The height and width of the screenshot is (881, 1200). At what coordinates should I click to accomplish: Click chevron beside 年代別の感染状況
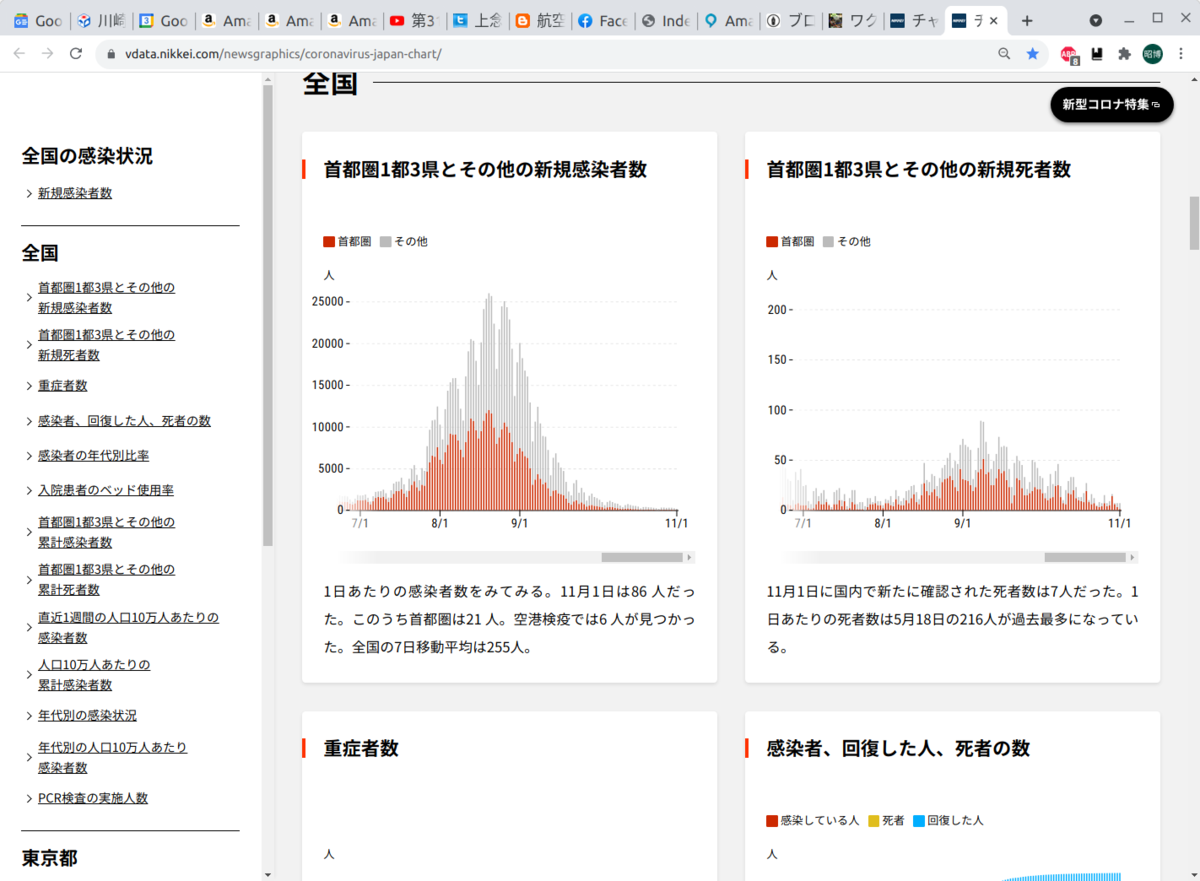(29, 716)
